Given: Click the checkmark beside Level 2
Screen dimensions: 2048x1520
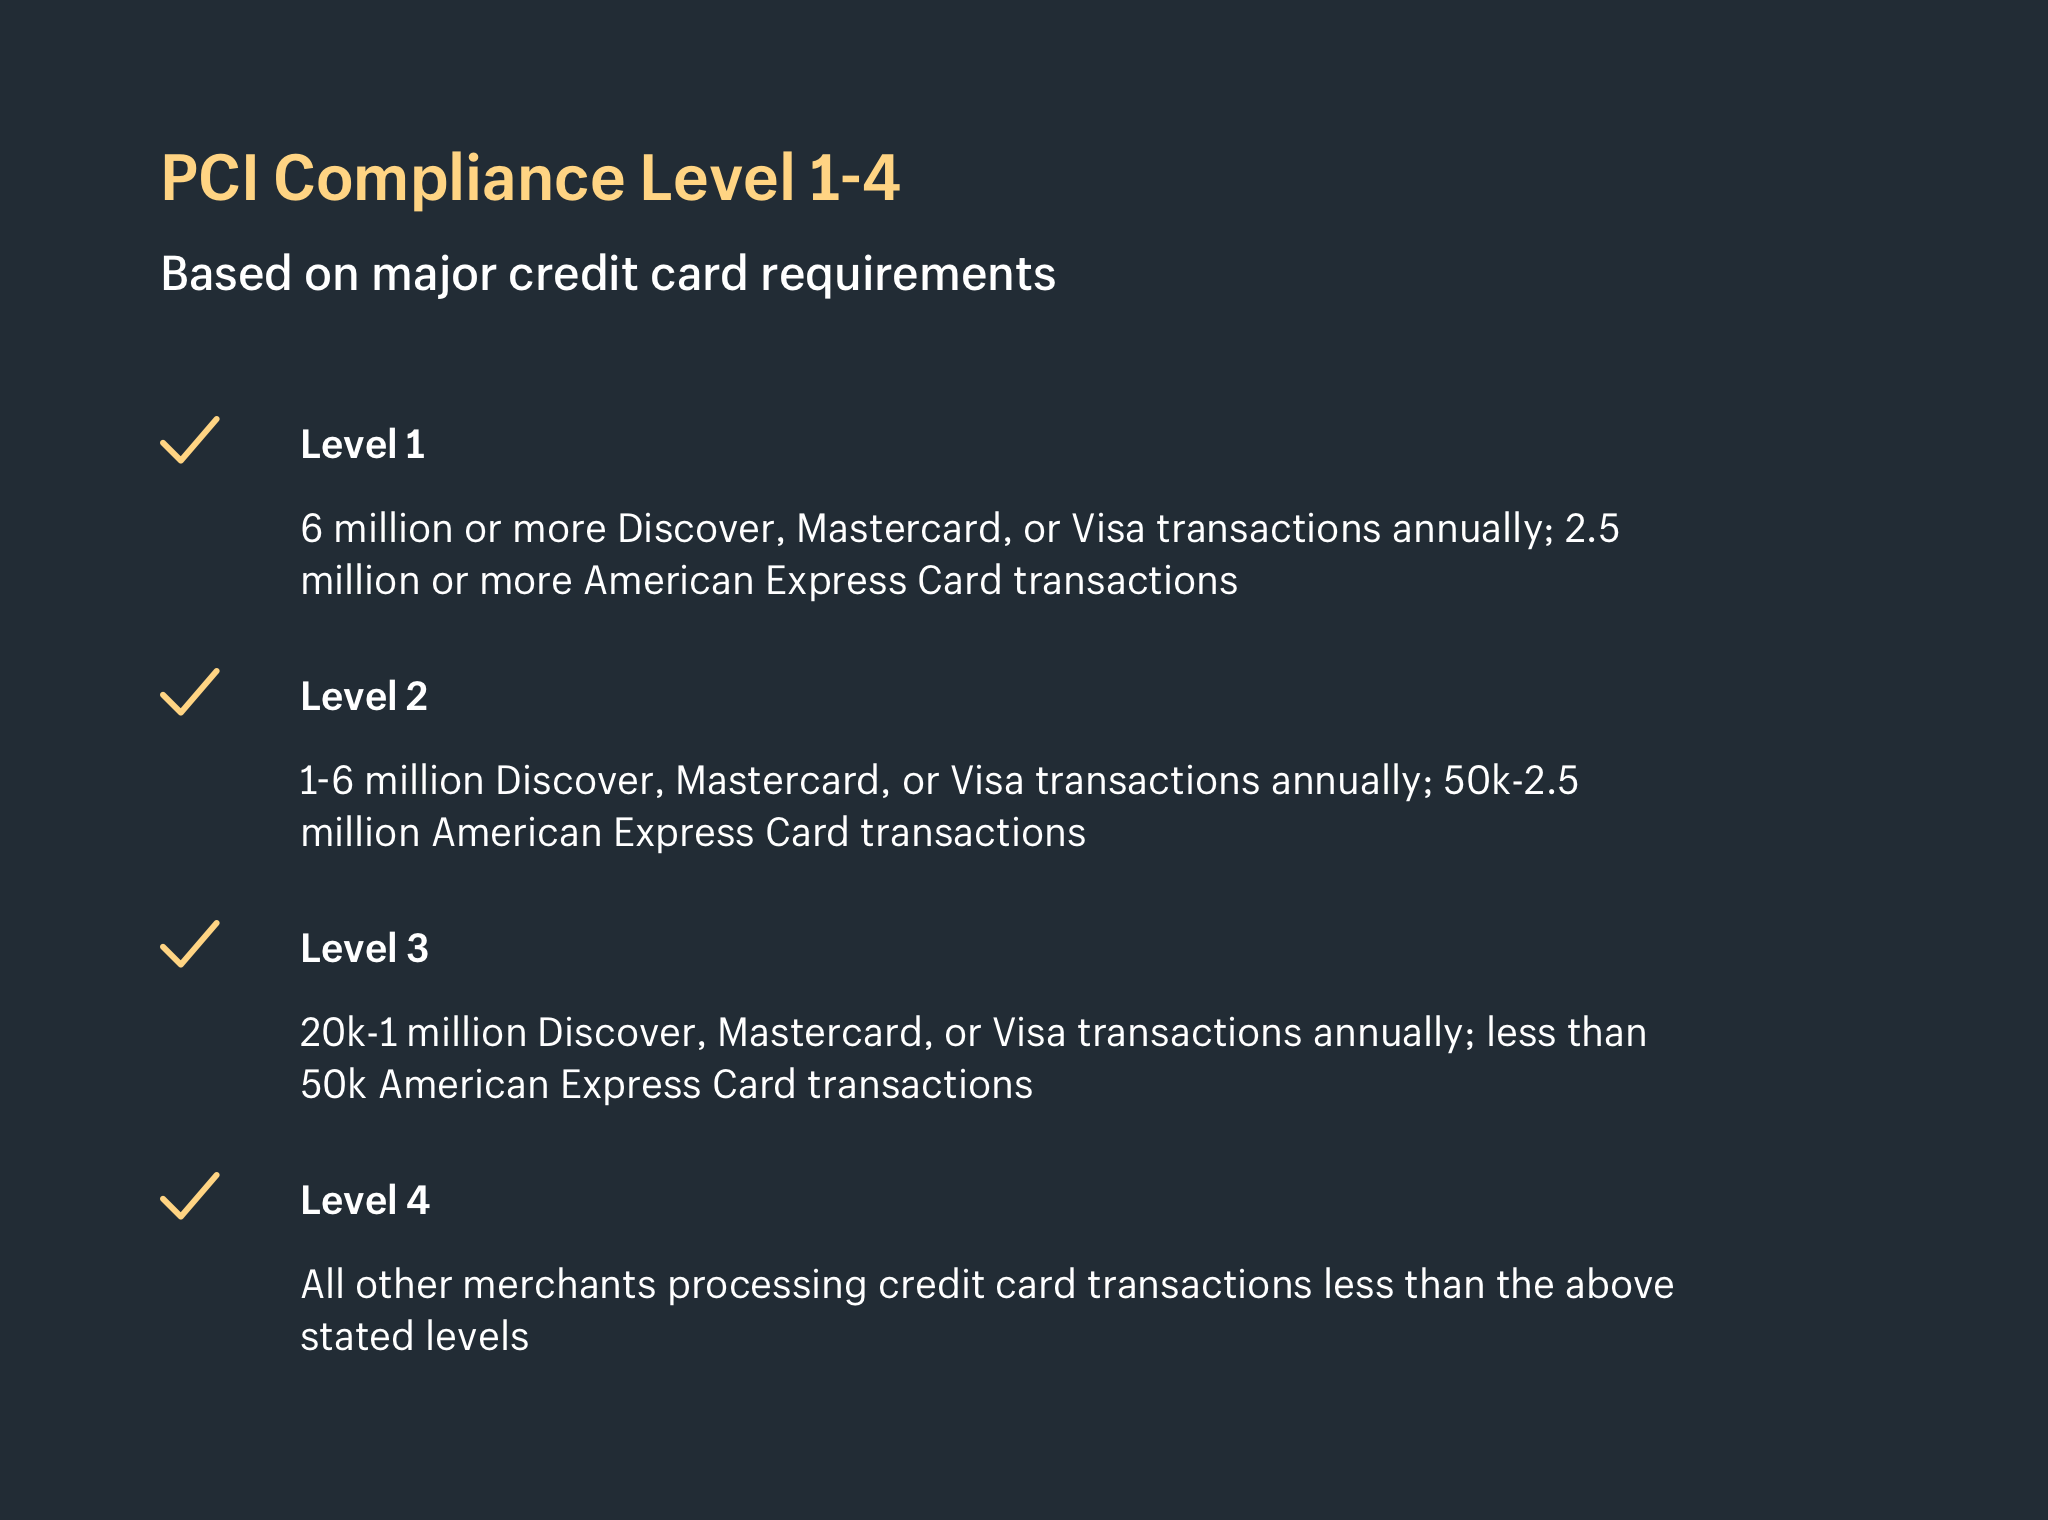Looking at the screenshot, I should (189, 692).
